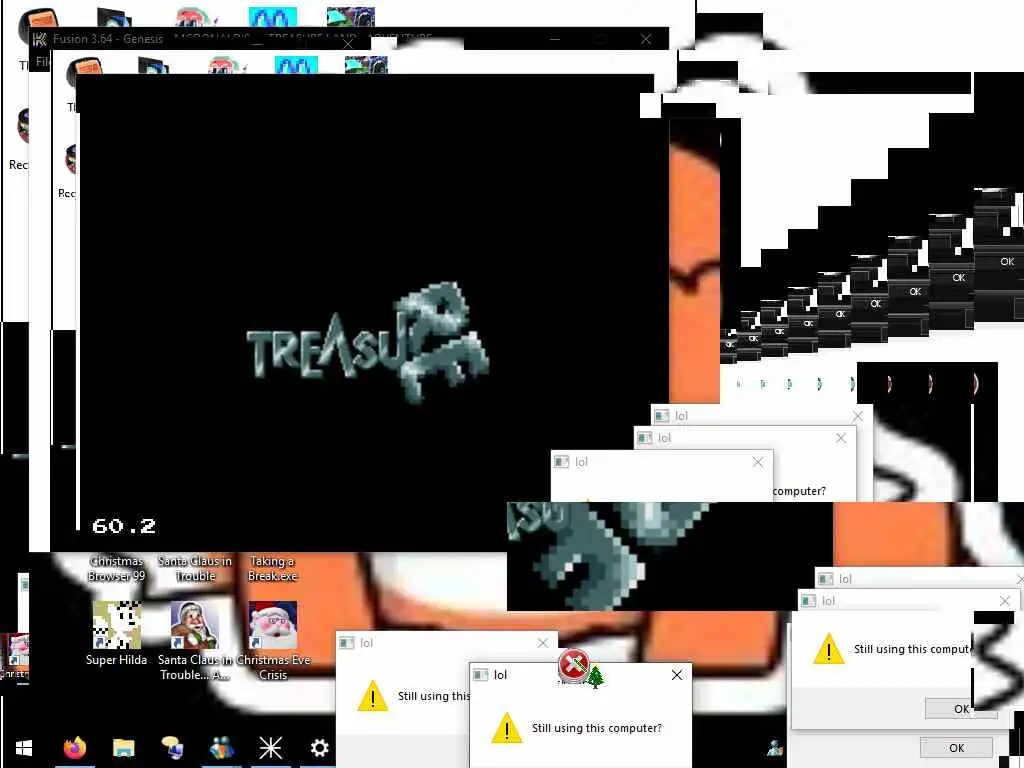Screen dimensions: 1024x768
Task: Open File Explorer from the taskbar
Action: tap(123, 747)
